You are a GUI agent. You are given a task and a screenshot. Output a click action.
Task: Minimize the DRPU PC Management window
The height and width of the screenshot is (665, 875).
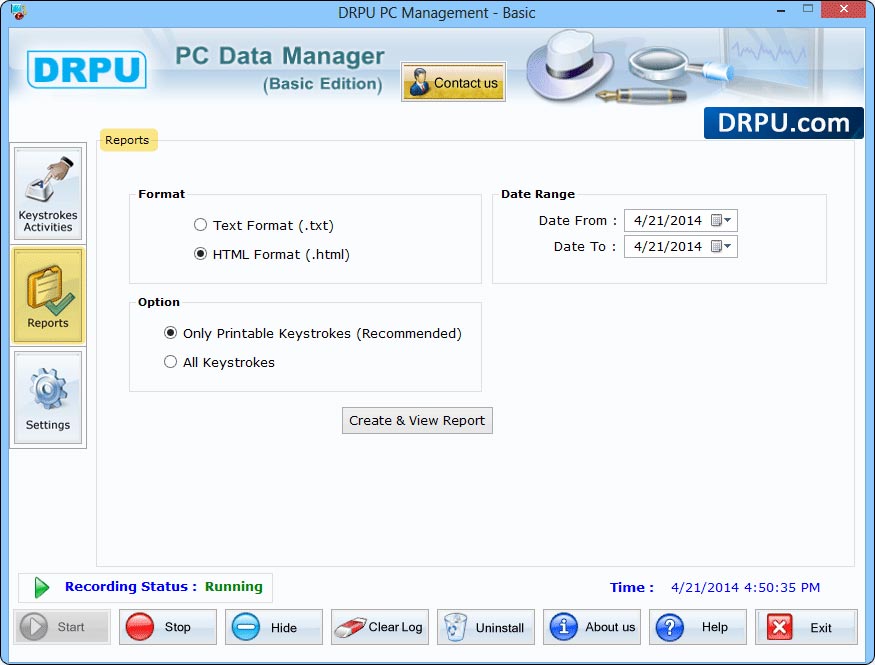781,10
